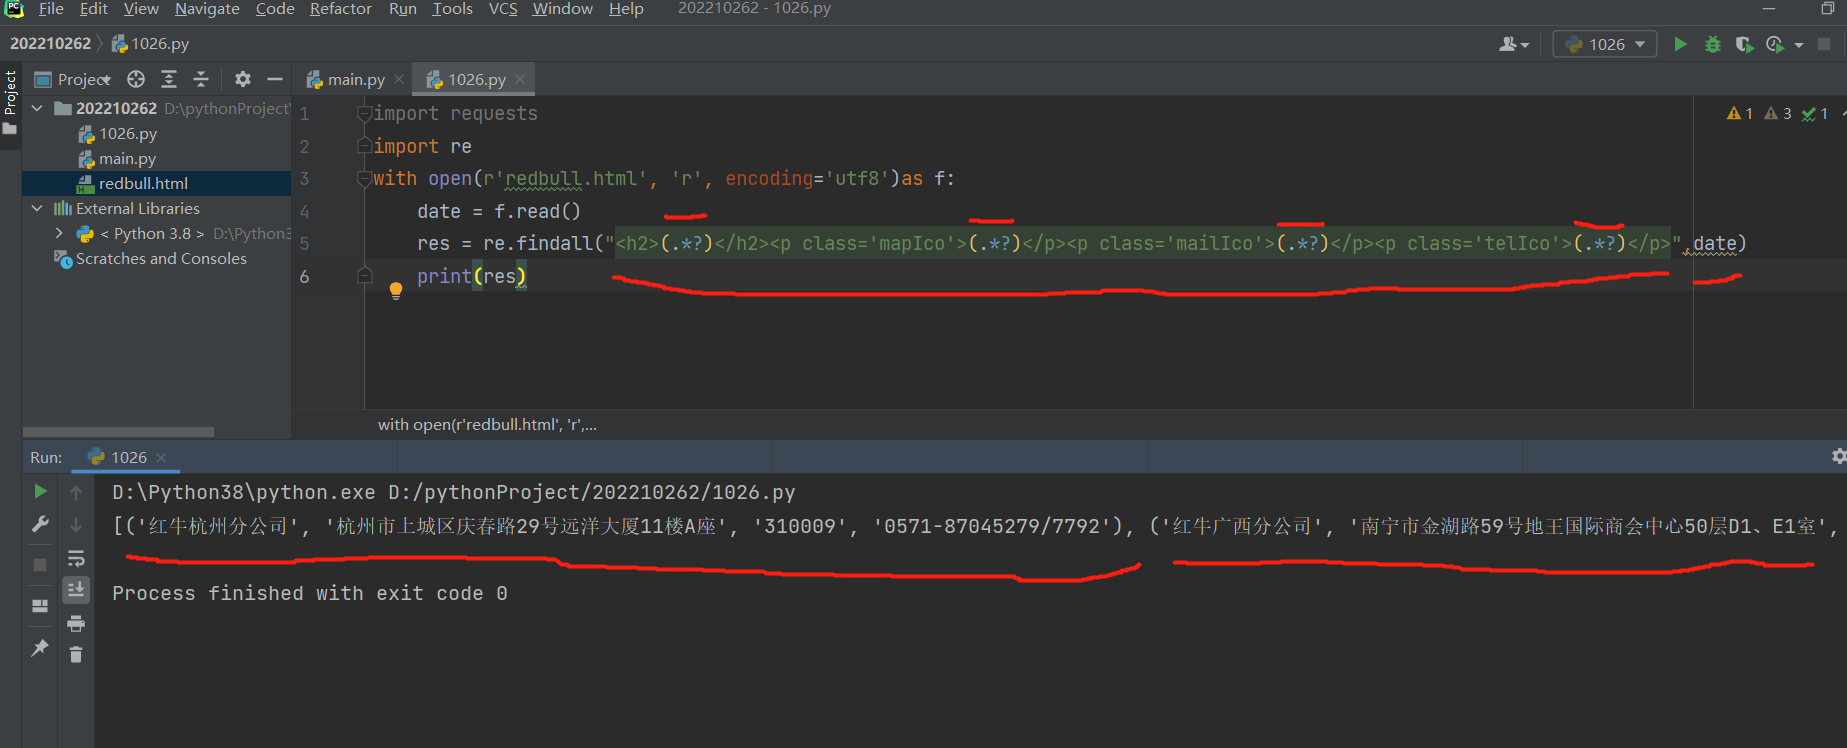This screenshot has width=1847, height=748.
Task: Hide the Project tool window
Action: [x=275, y=79]
